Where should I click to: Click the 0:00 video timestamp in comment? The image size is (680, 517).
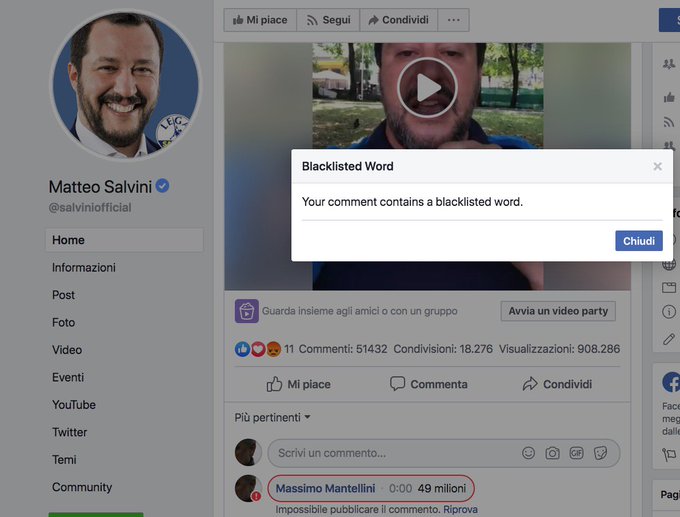(400, 488)
